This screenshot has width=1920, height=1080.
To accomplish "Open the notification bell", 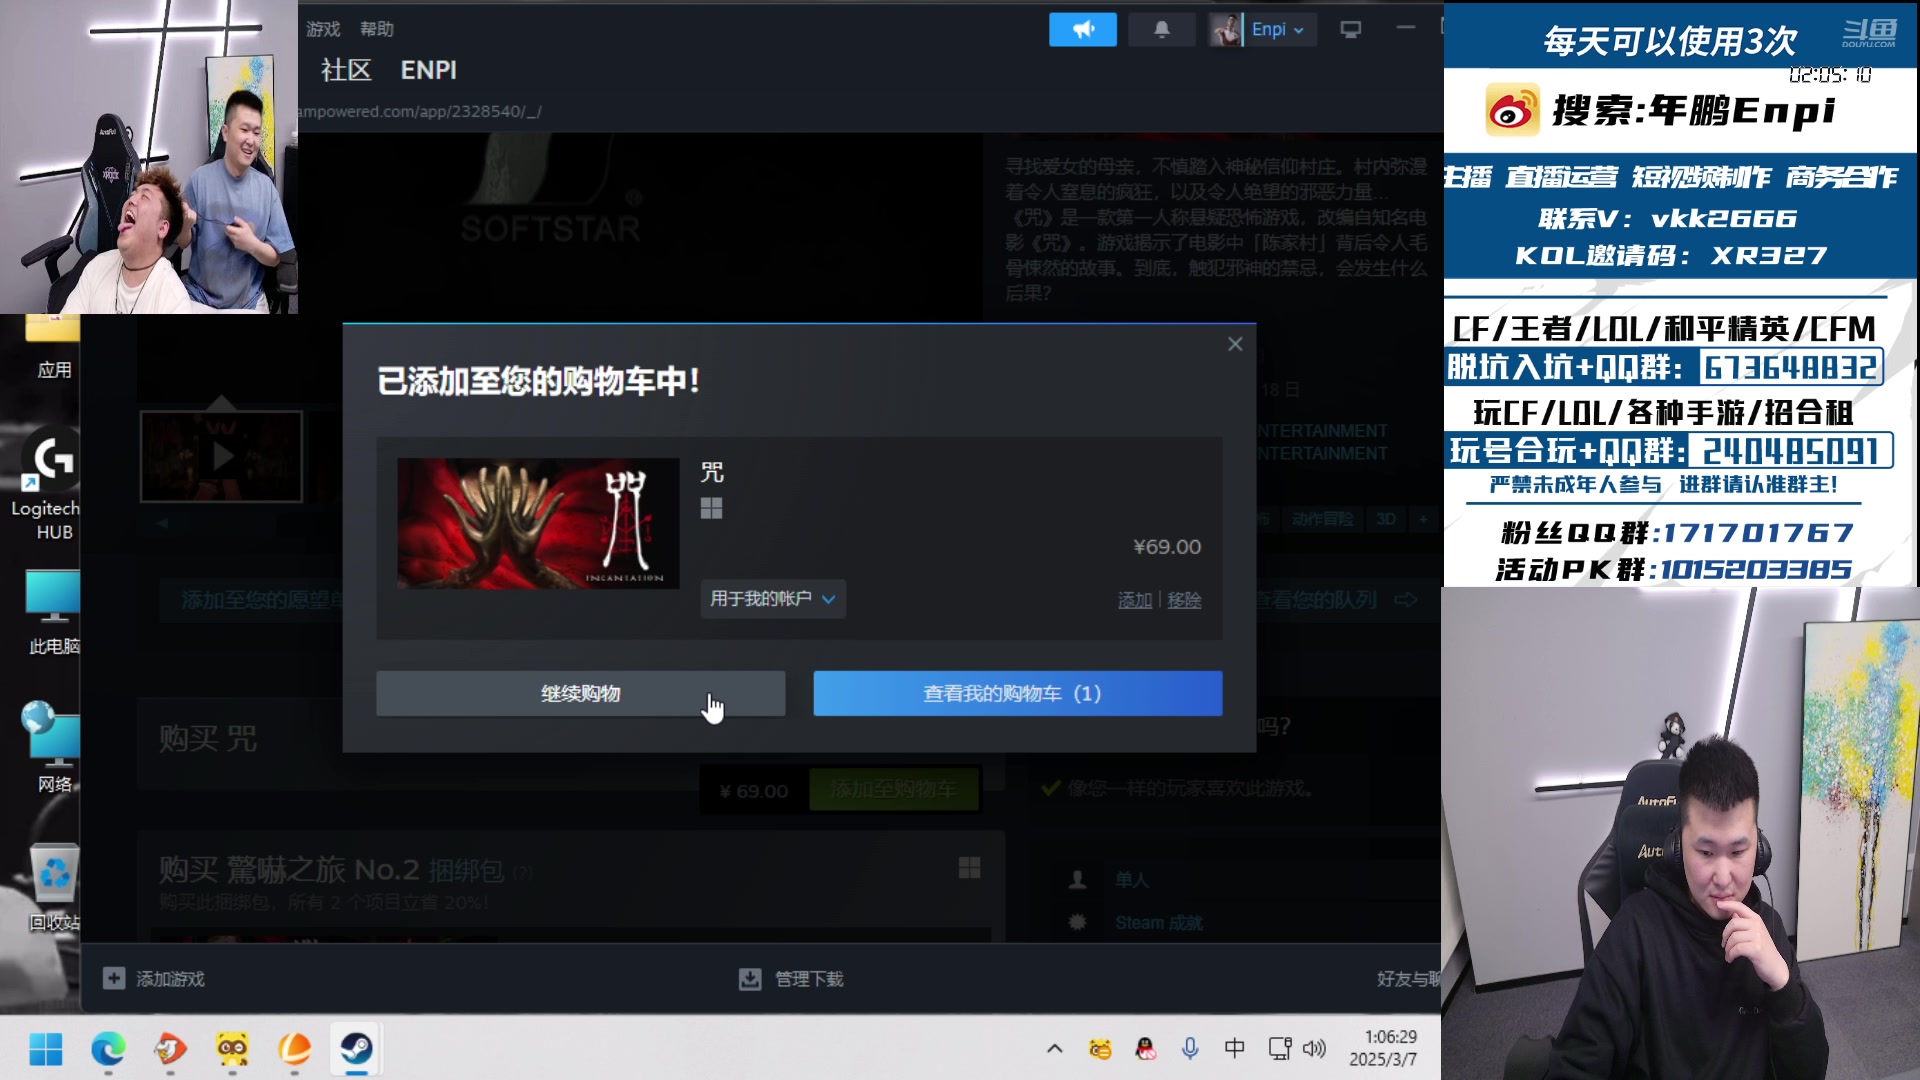I will tap(1161, 30).
